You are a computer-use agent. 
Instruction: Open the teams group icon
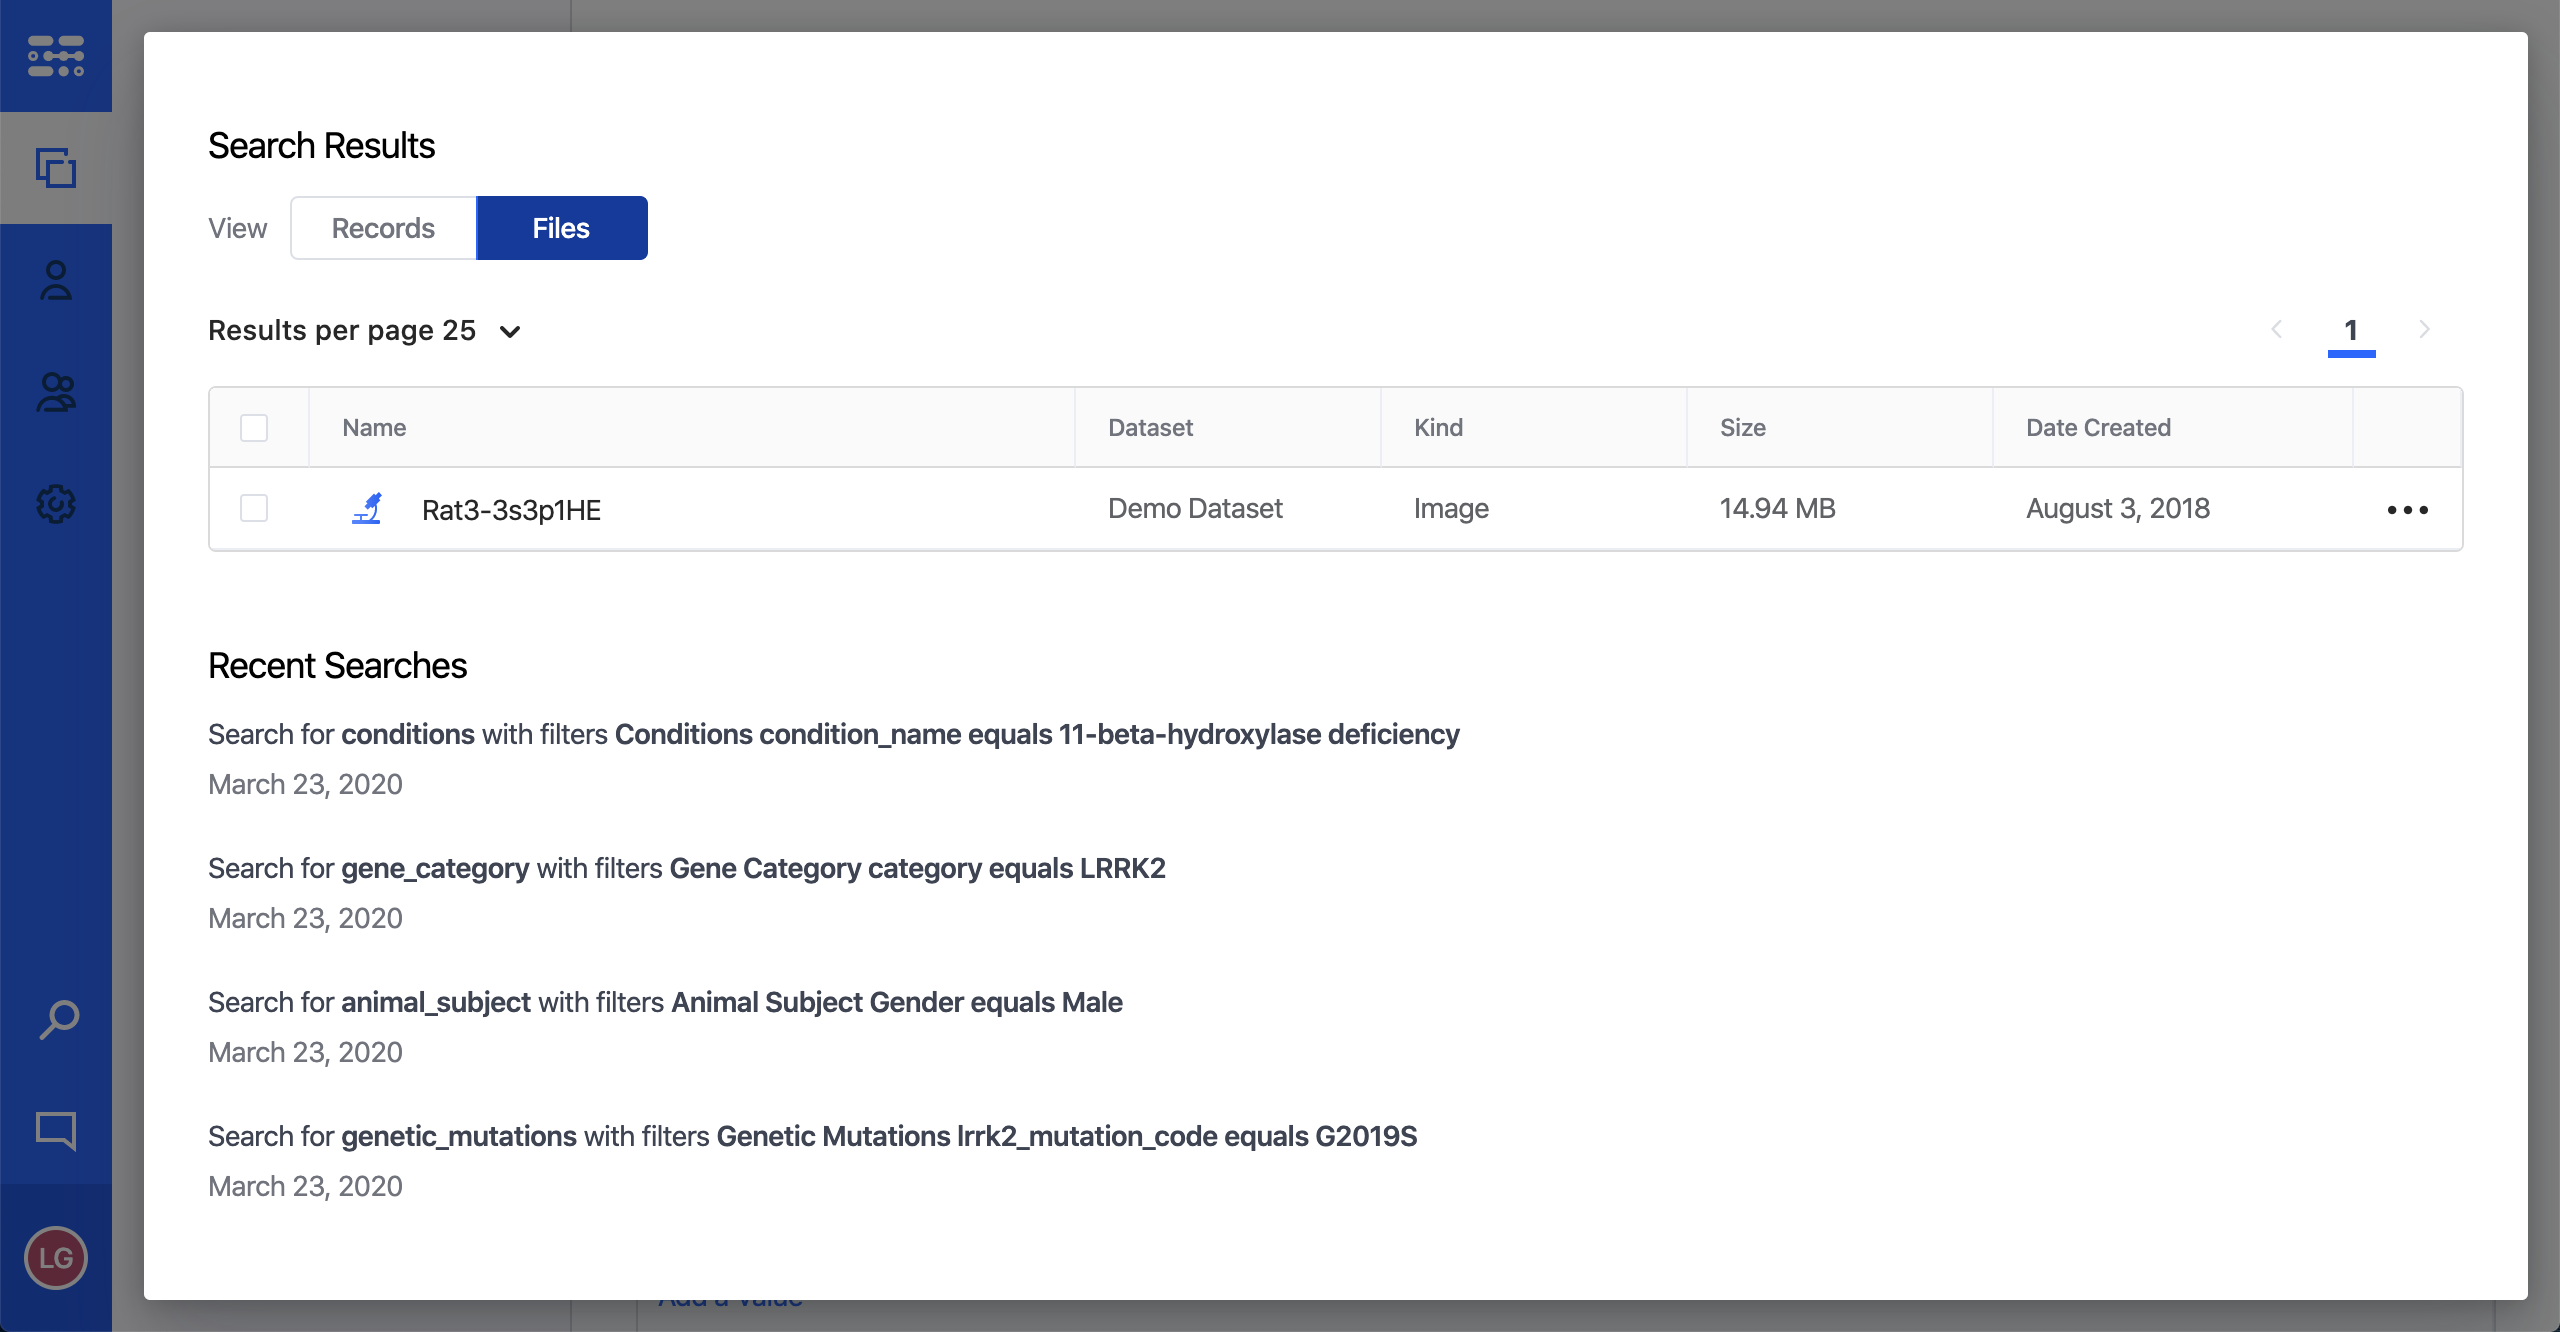[56, 393]
